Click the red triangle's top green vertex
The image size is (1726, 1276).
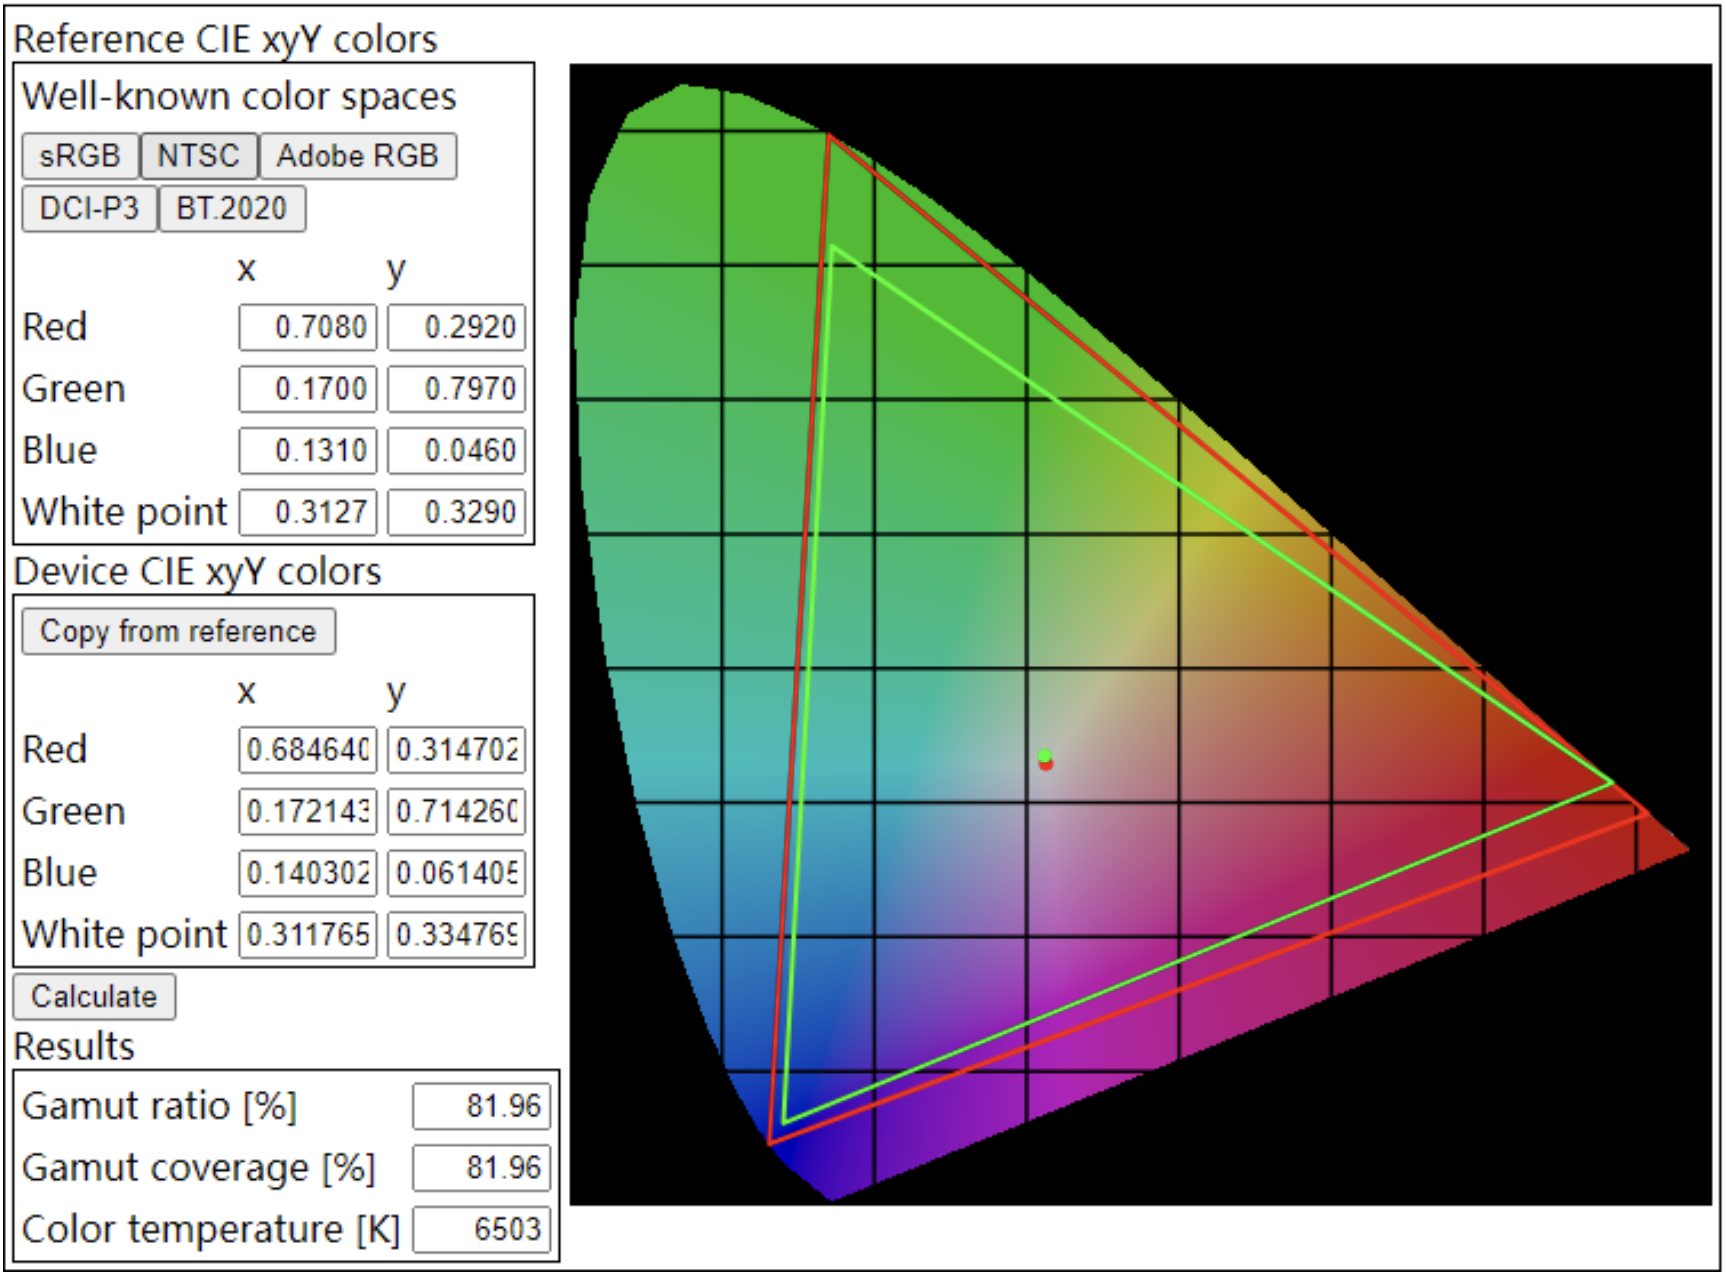click(829, 136)
